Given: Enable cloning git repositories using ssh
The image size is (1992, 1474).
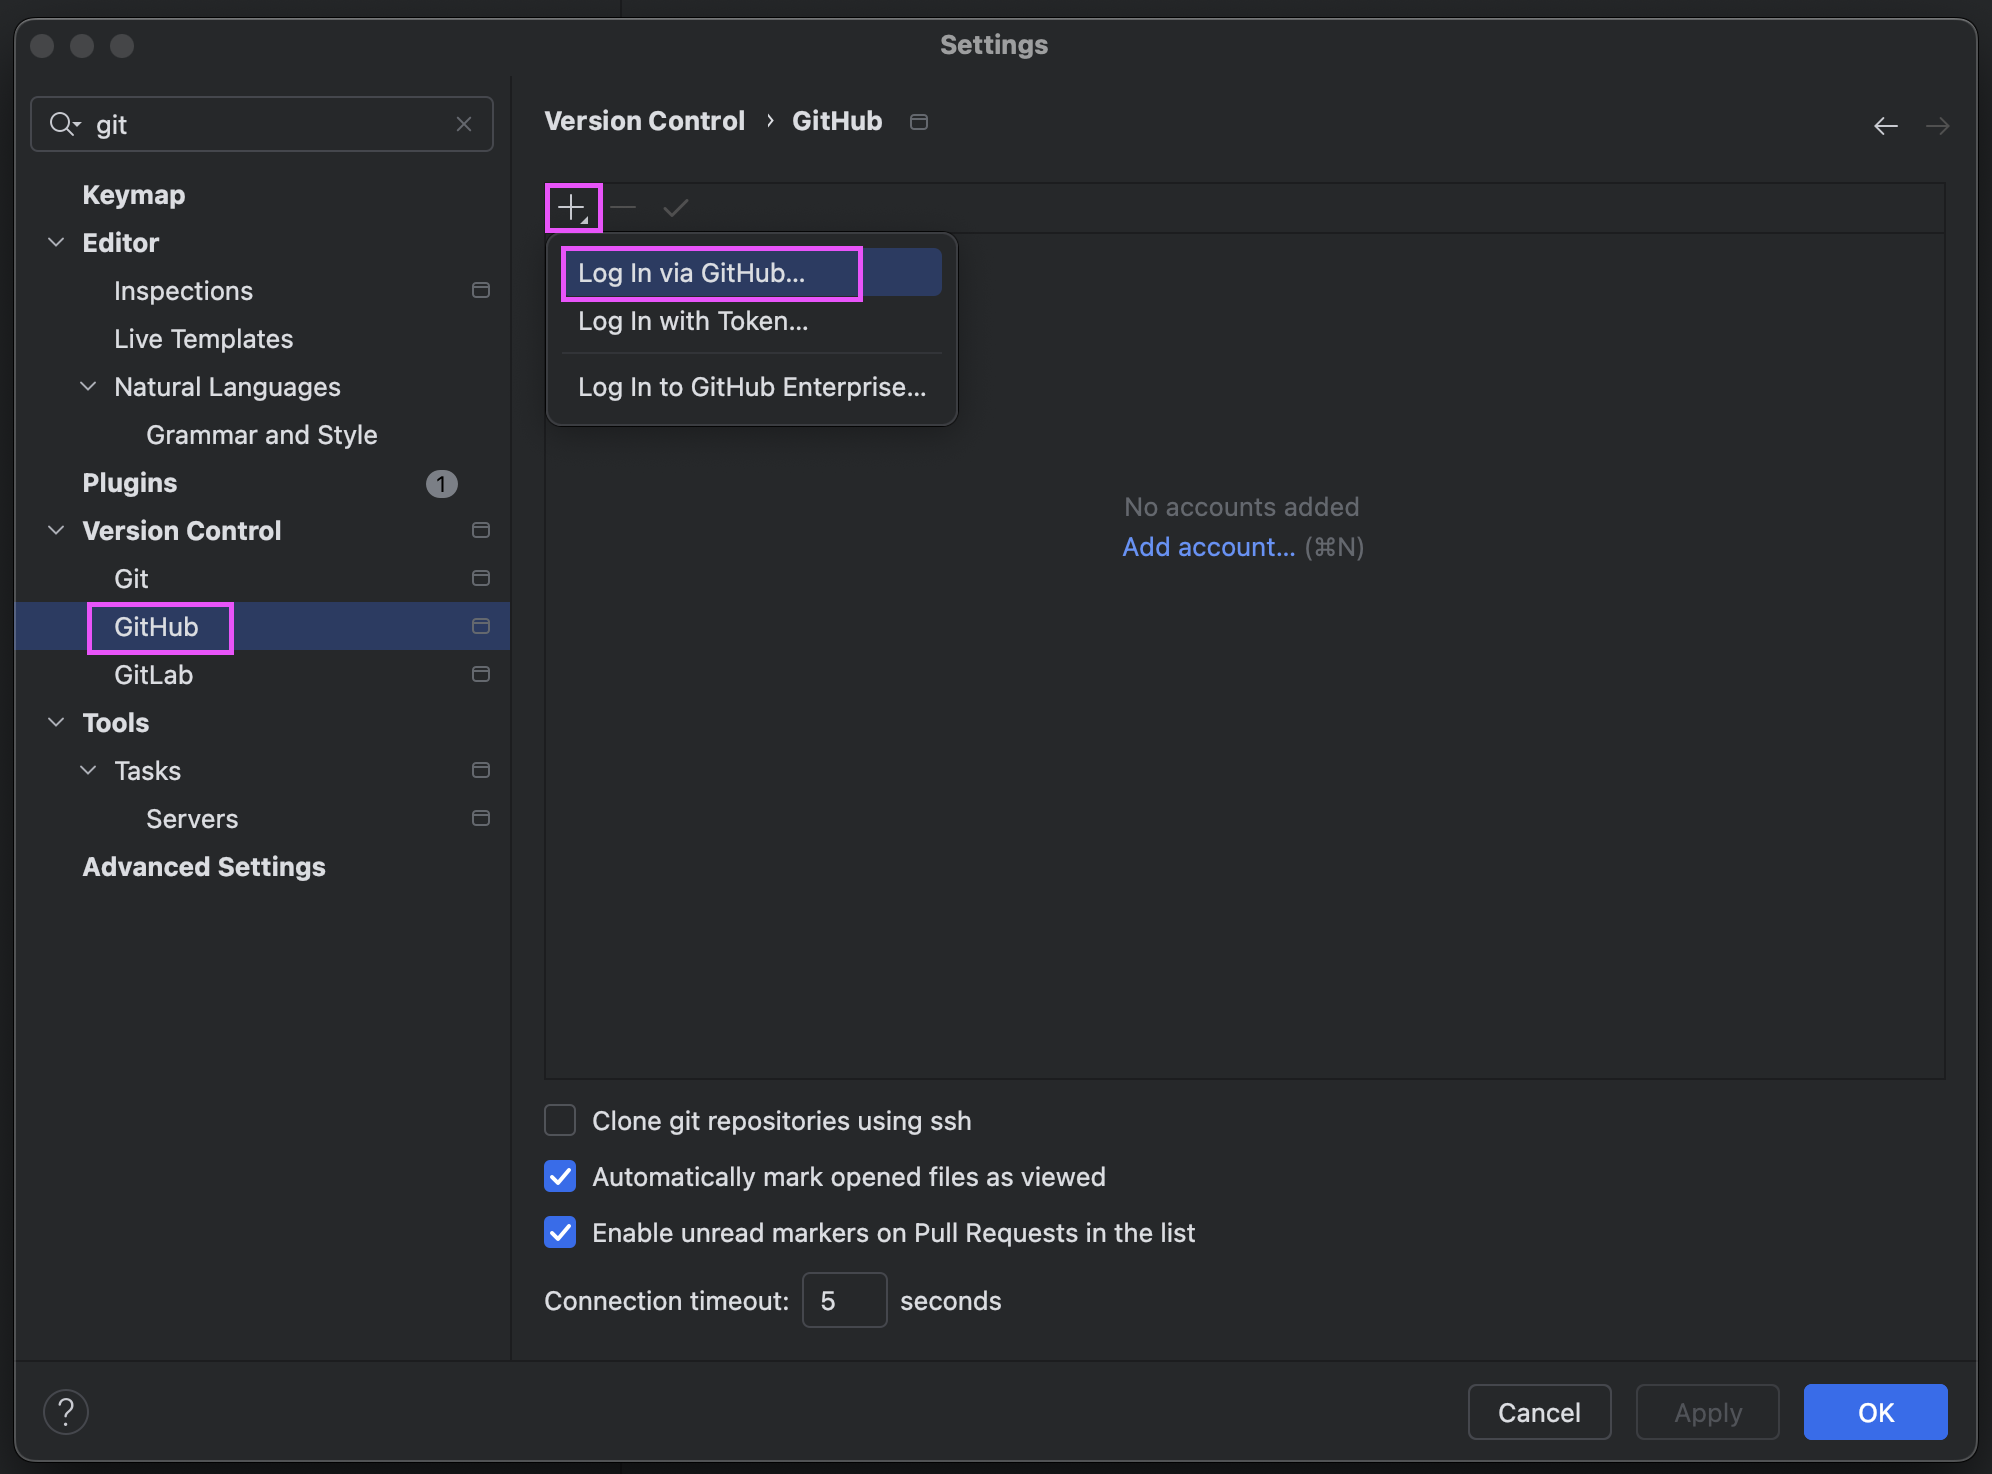Looking at the screenshot, I should (560, 1120).
